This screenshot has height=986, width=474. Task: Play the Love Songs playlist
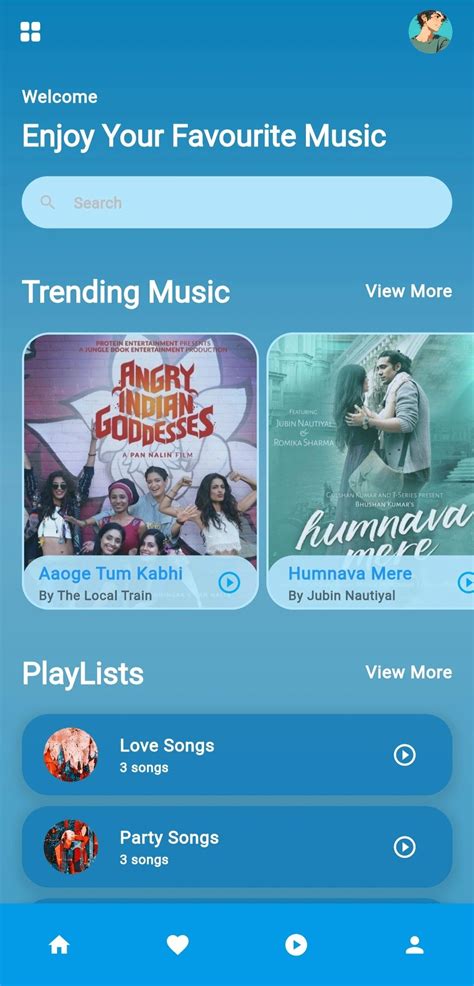point(404,755)
